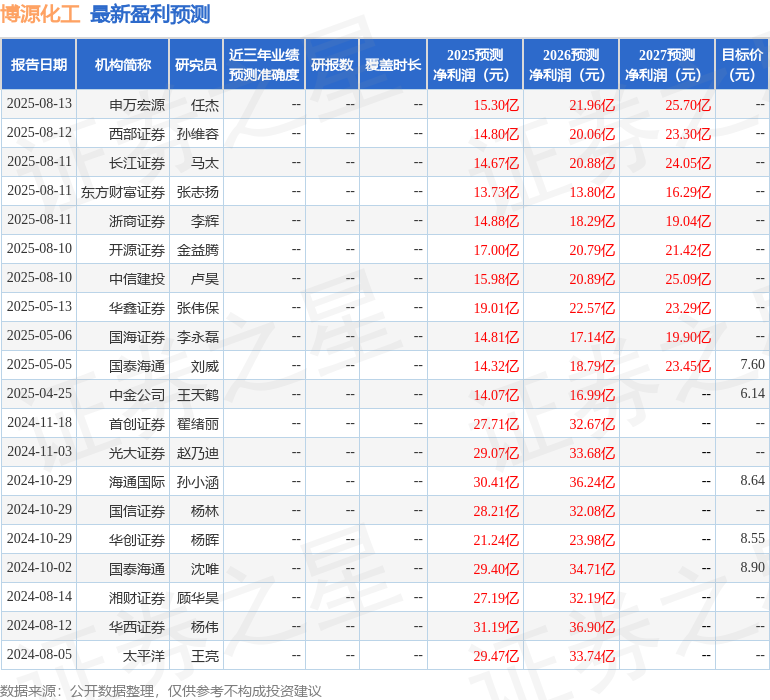
Task: Click the 机构简称 column header
Action: coord(123,65)
